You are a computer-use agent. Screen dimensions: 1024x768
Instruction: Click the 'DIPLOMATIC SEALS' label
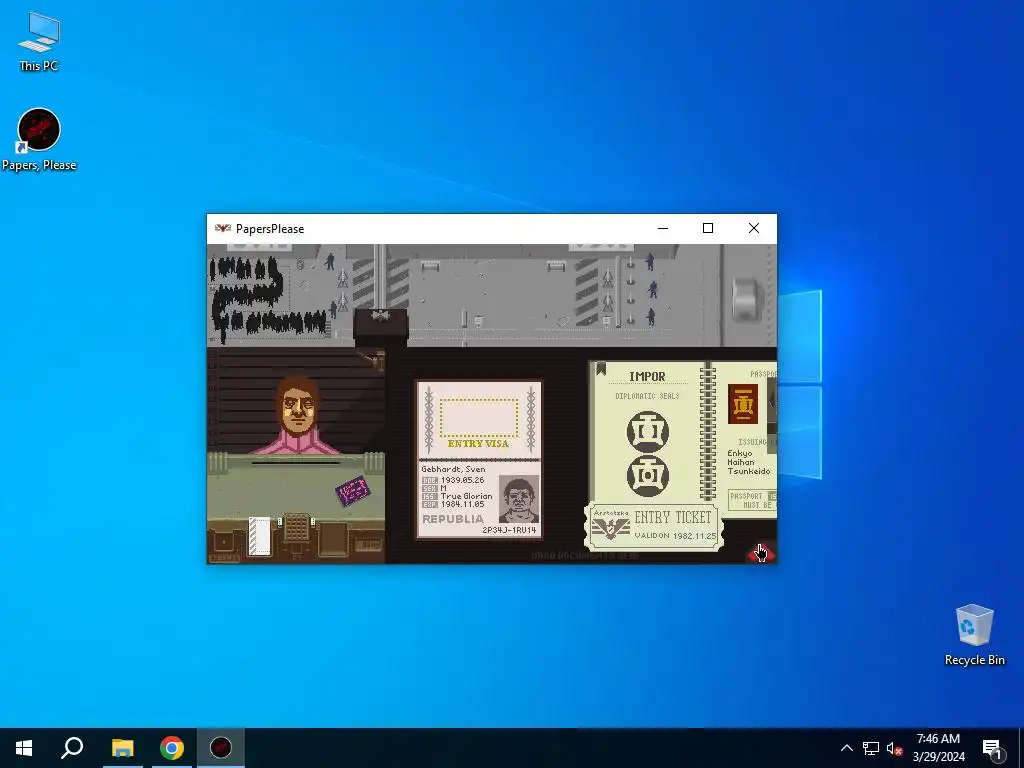pyautogui.click(x=647, y=396)
